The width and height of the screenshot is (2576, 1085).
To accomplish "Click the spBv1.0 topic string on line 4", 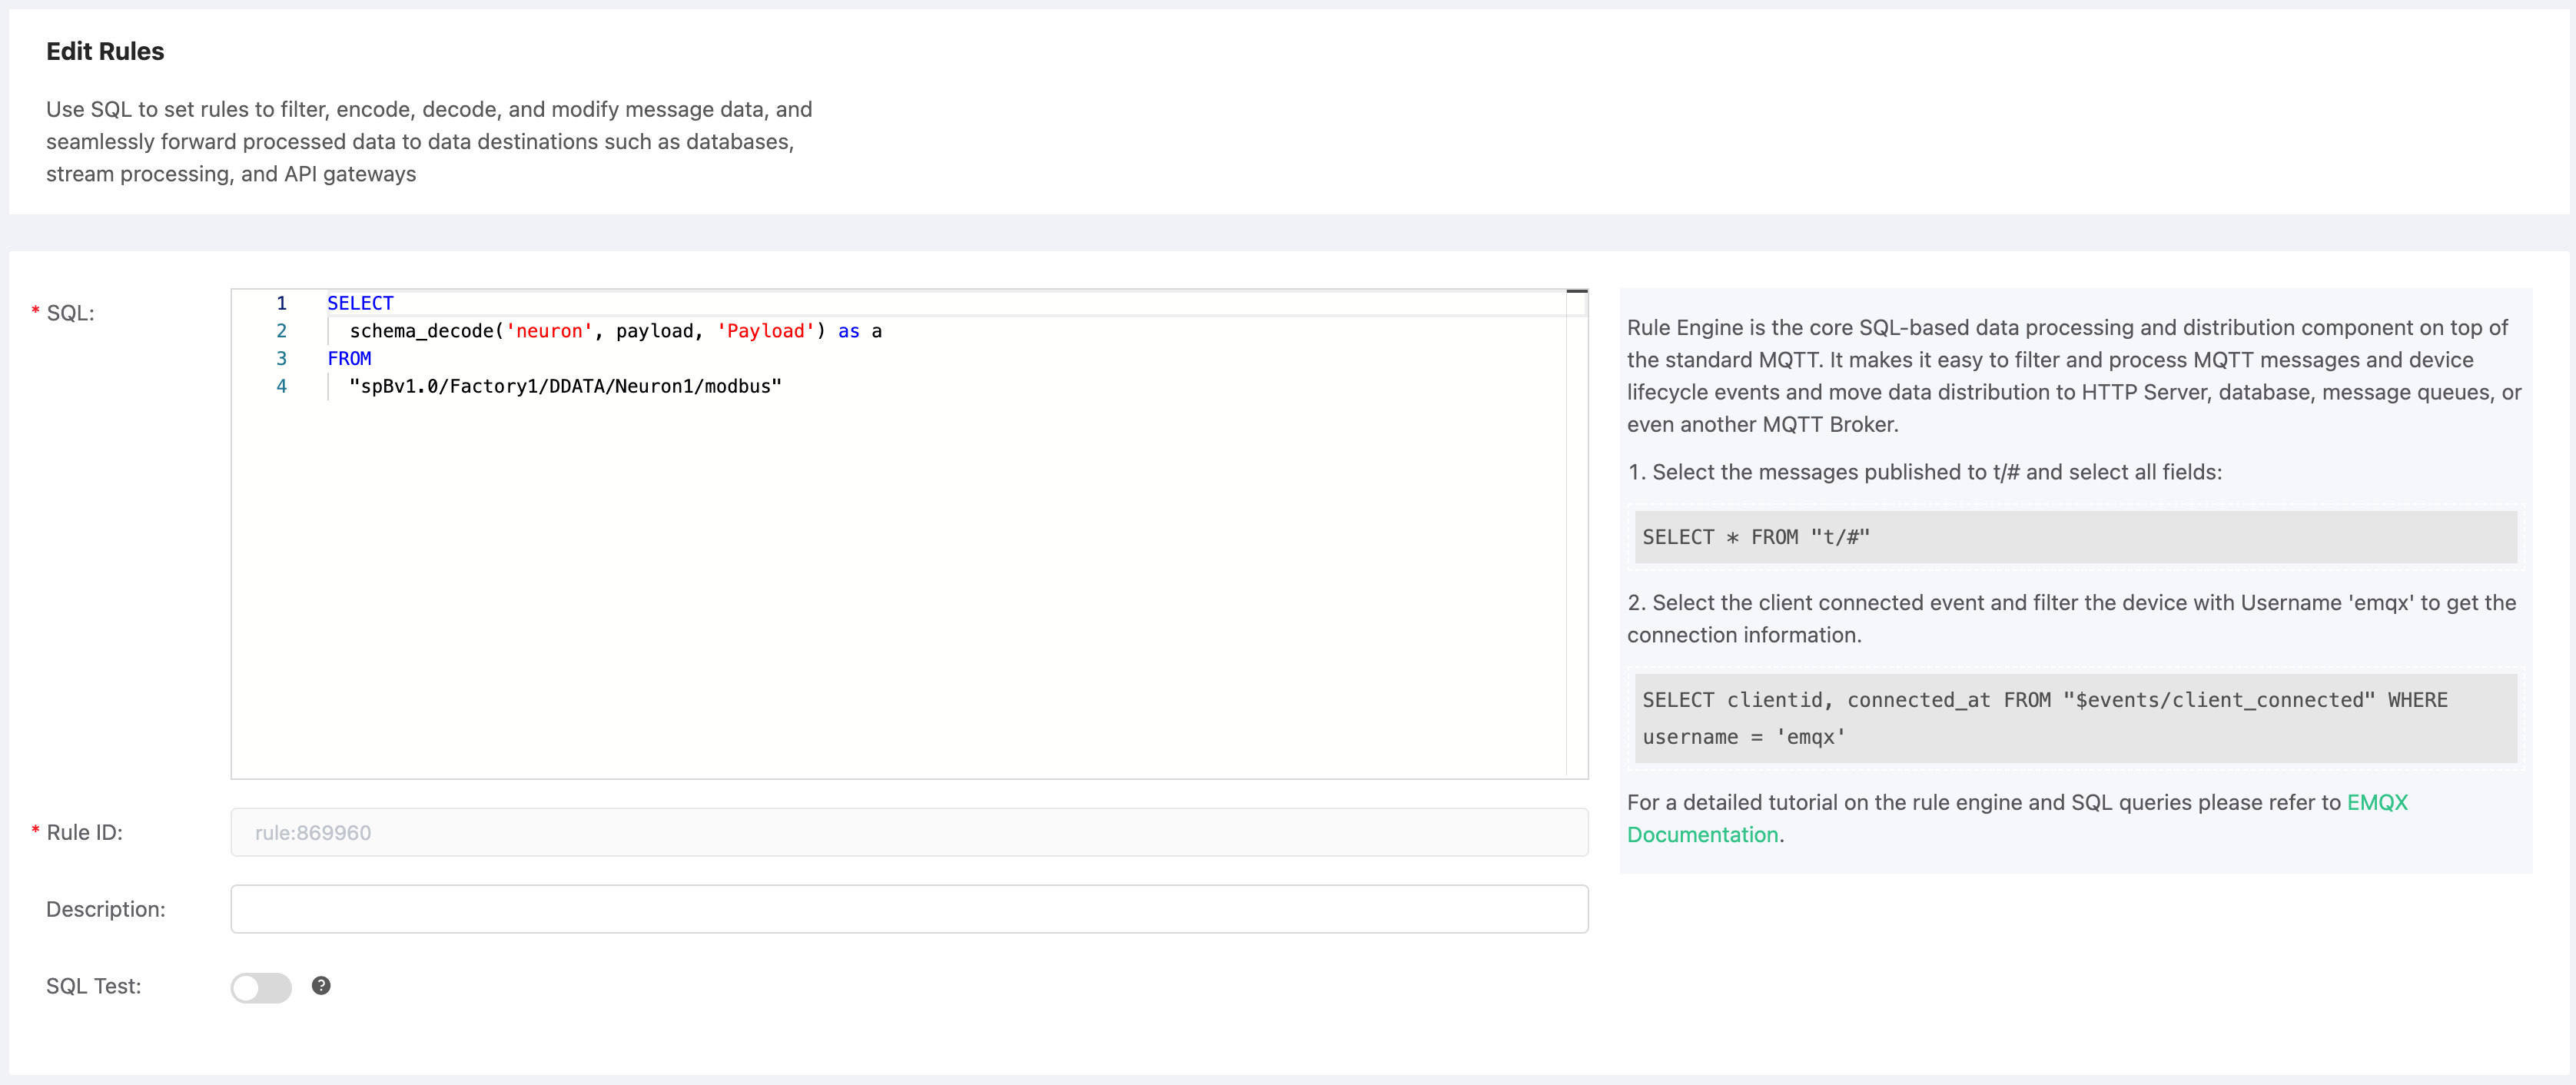I will tap(565, 386).
